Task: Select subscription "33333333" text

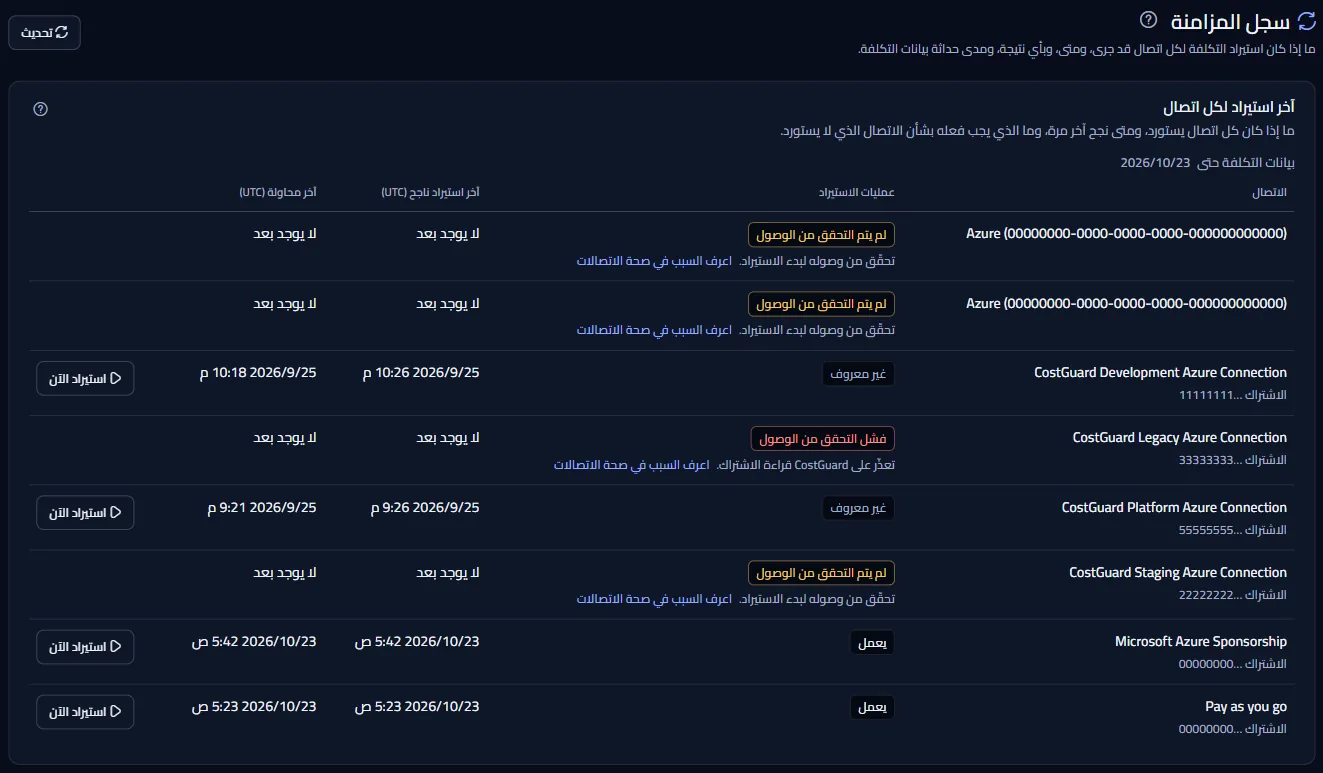Action: [1232, 460]
